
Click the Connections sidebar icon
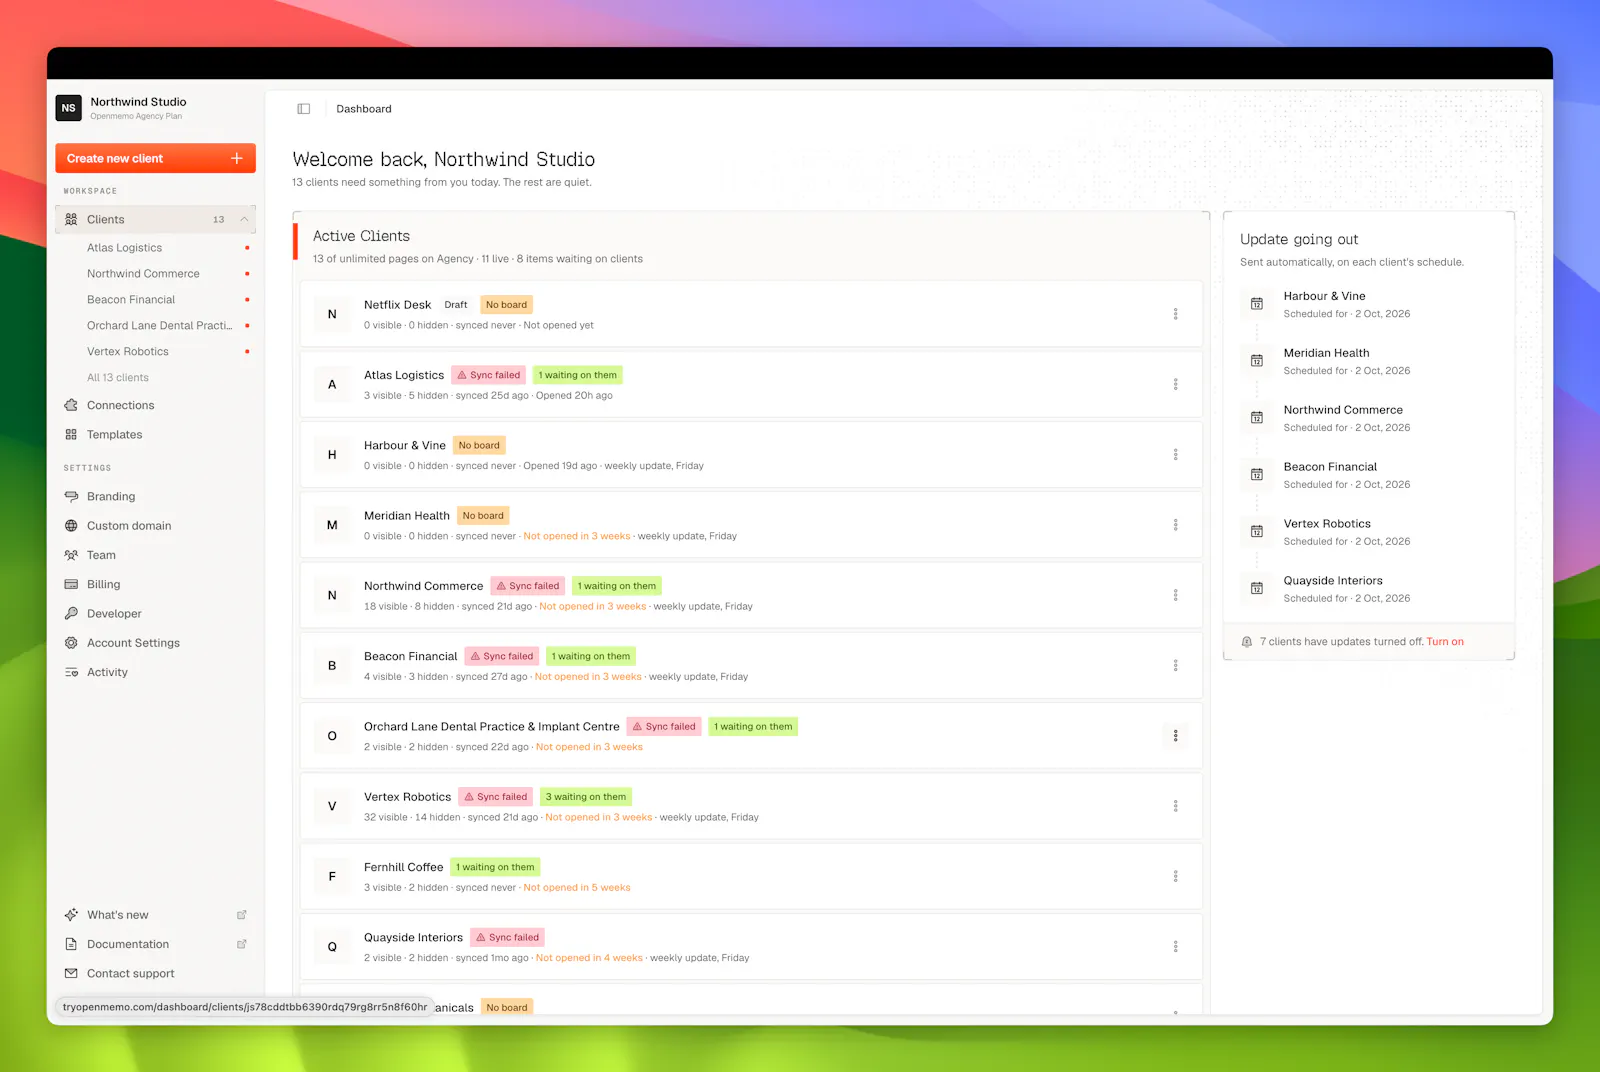pos(71,405)
